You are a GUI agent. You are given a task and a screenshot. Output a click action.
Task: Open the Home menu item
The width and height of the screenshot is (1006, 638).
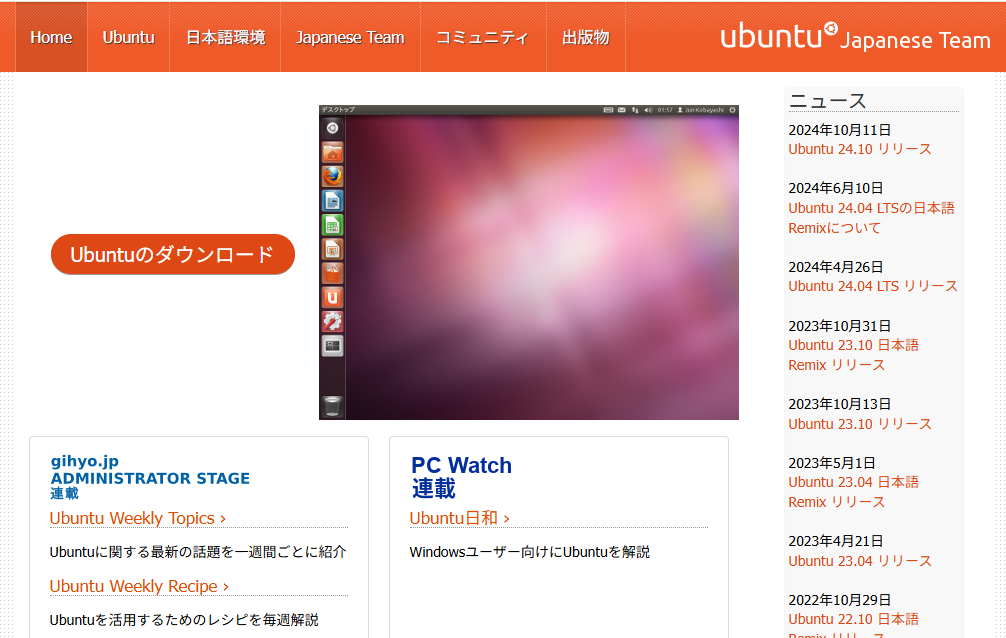[51, 37]
